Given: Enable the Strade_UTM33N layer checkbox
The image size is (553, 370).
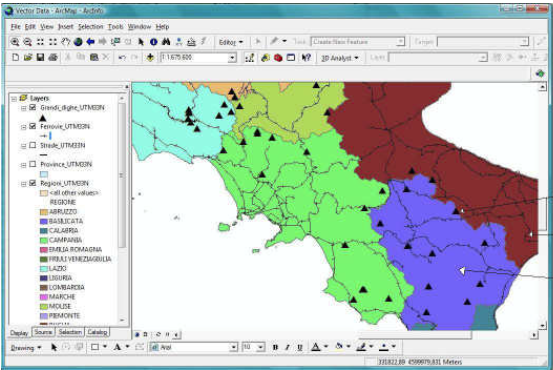Looking at the screenshot, I should (x=32, y=145).
